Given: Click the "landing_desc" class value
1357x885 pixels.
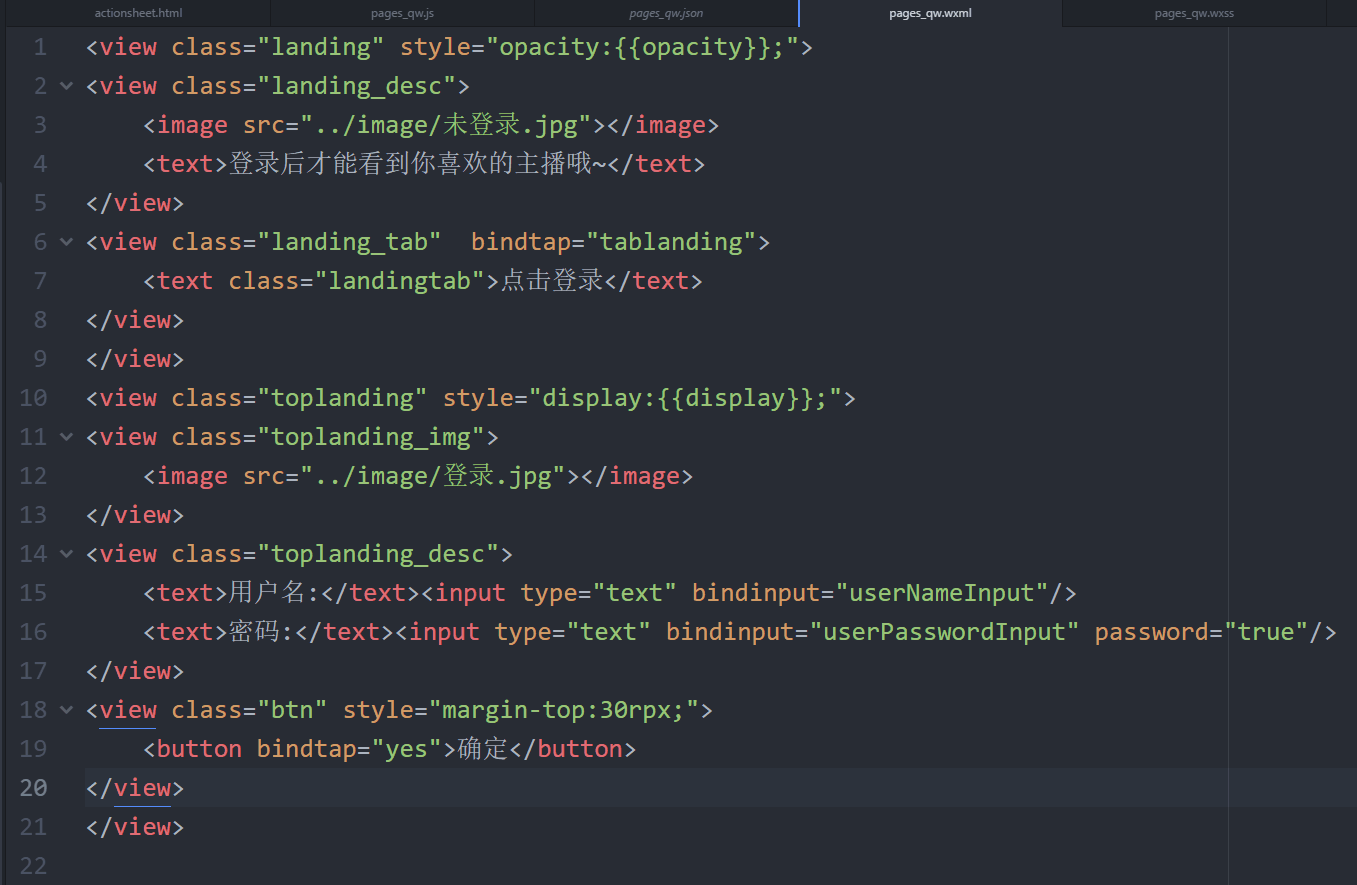Looking at the screenshot, I should pos(356,86).
